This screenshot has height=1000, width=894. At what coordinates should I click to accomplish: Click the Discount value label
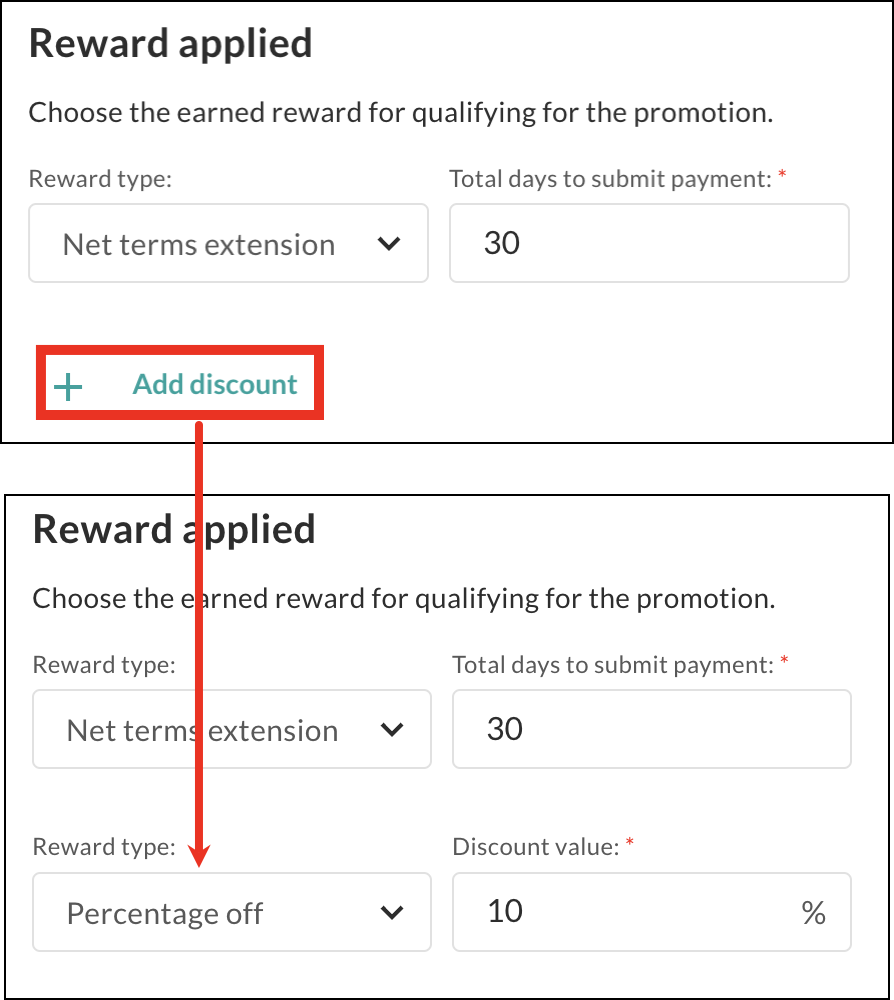[x=536, y=847]
